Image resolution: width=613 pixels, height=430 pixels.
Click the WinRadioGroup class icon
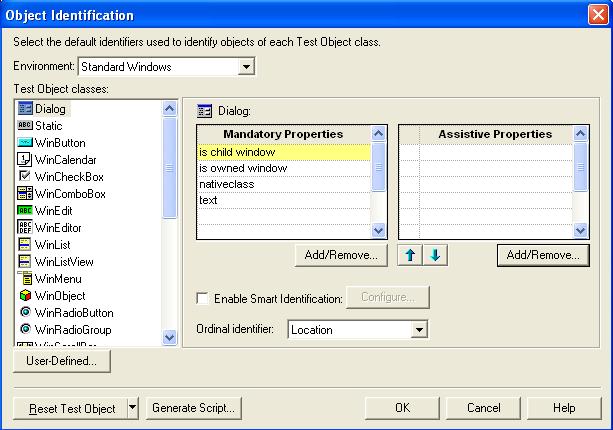[x=25, y=329]
